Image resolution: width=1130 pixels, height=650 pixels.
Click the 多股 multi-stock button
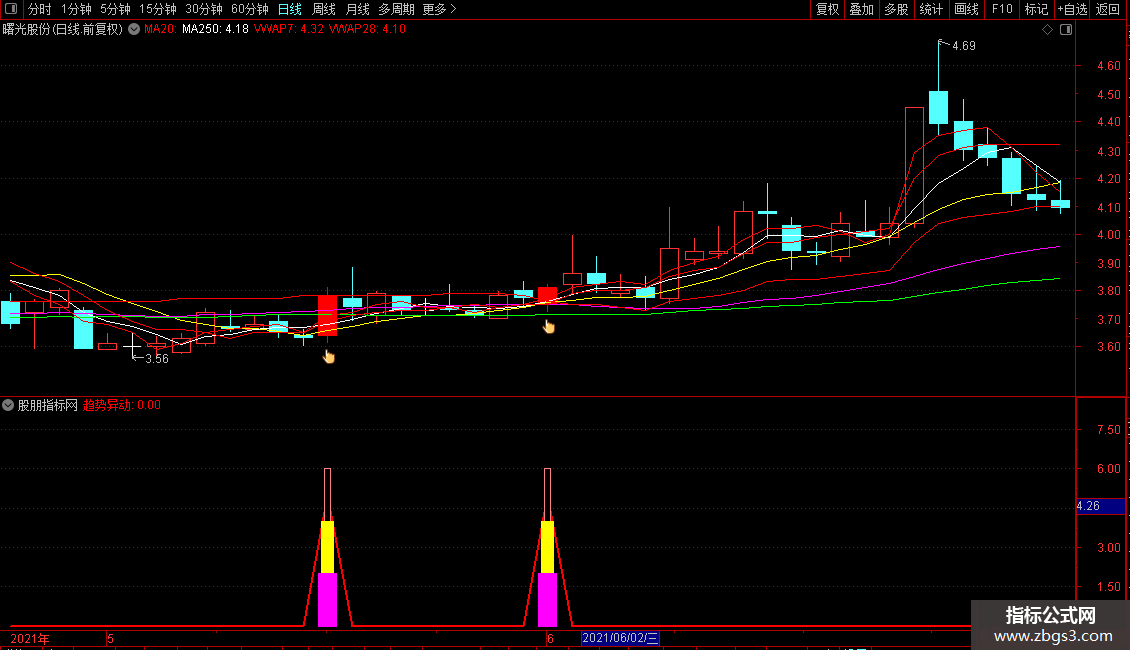[x=897, y=9]
